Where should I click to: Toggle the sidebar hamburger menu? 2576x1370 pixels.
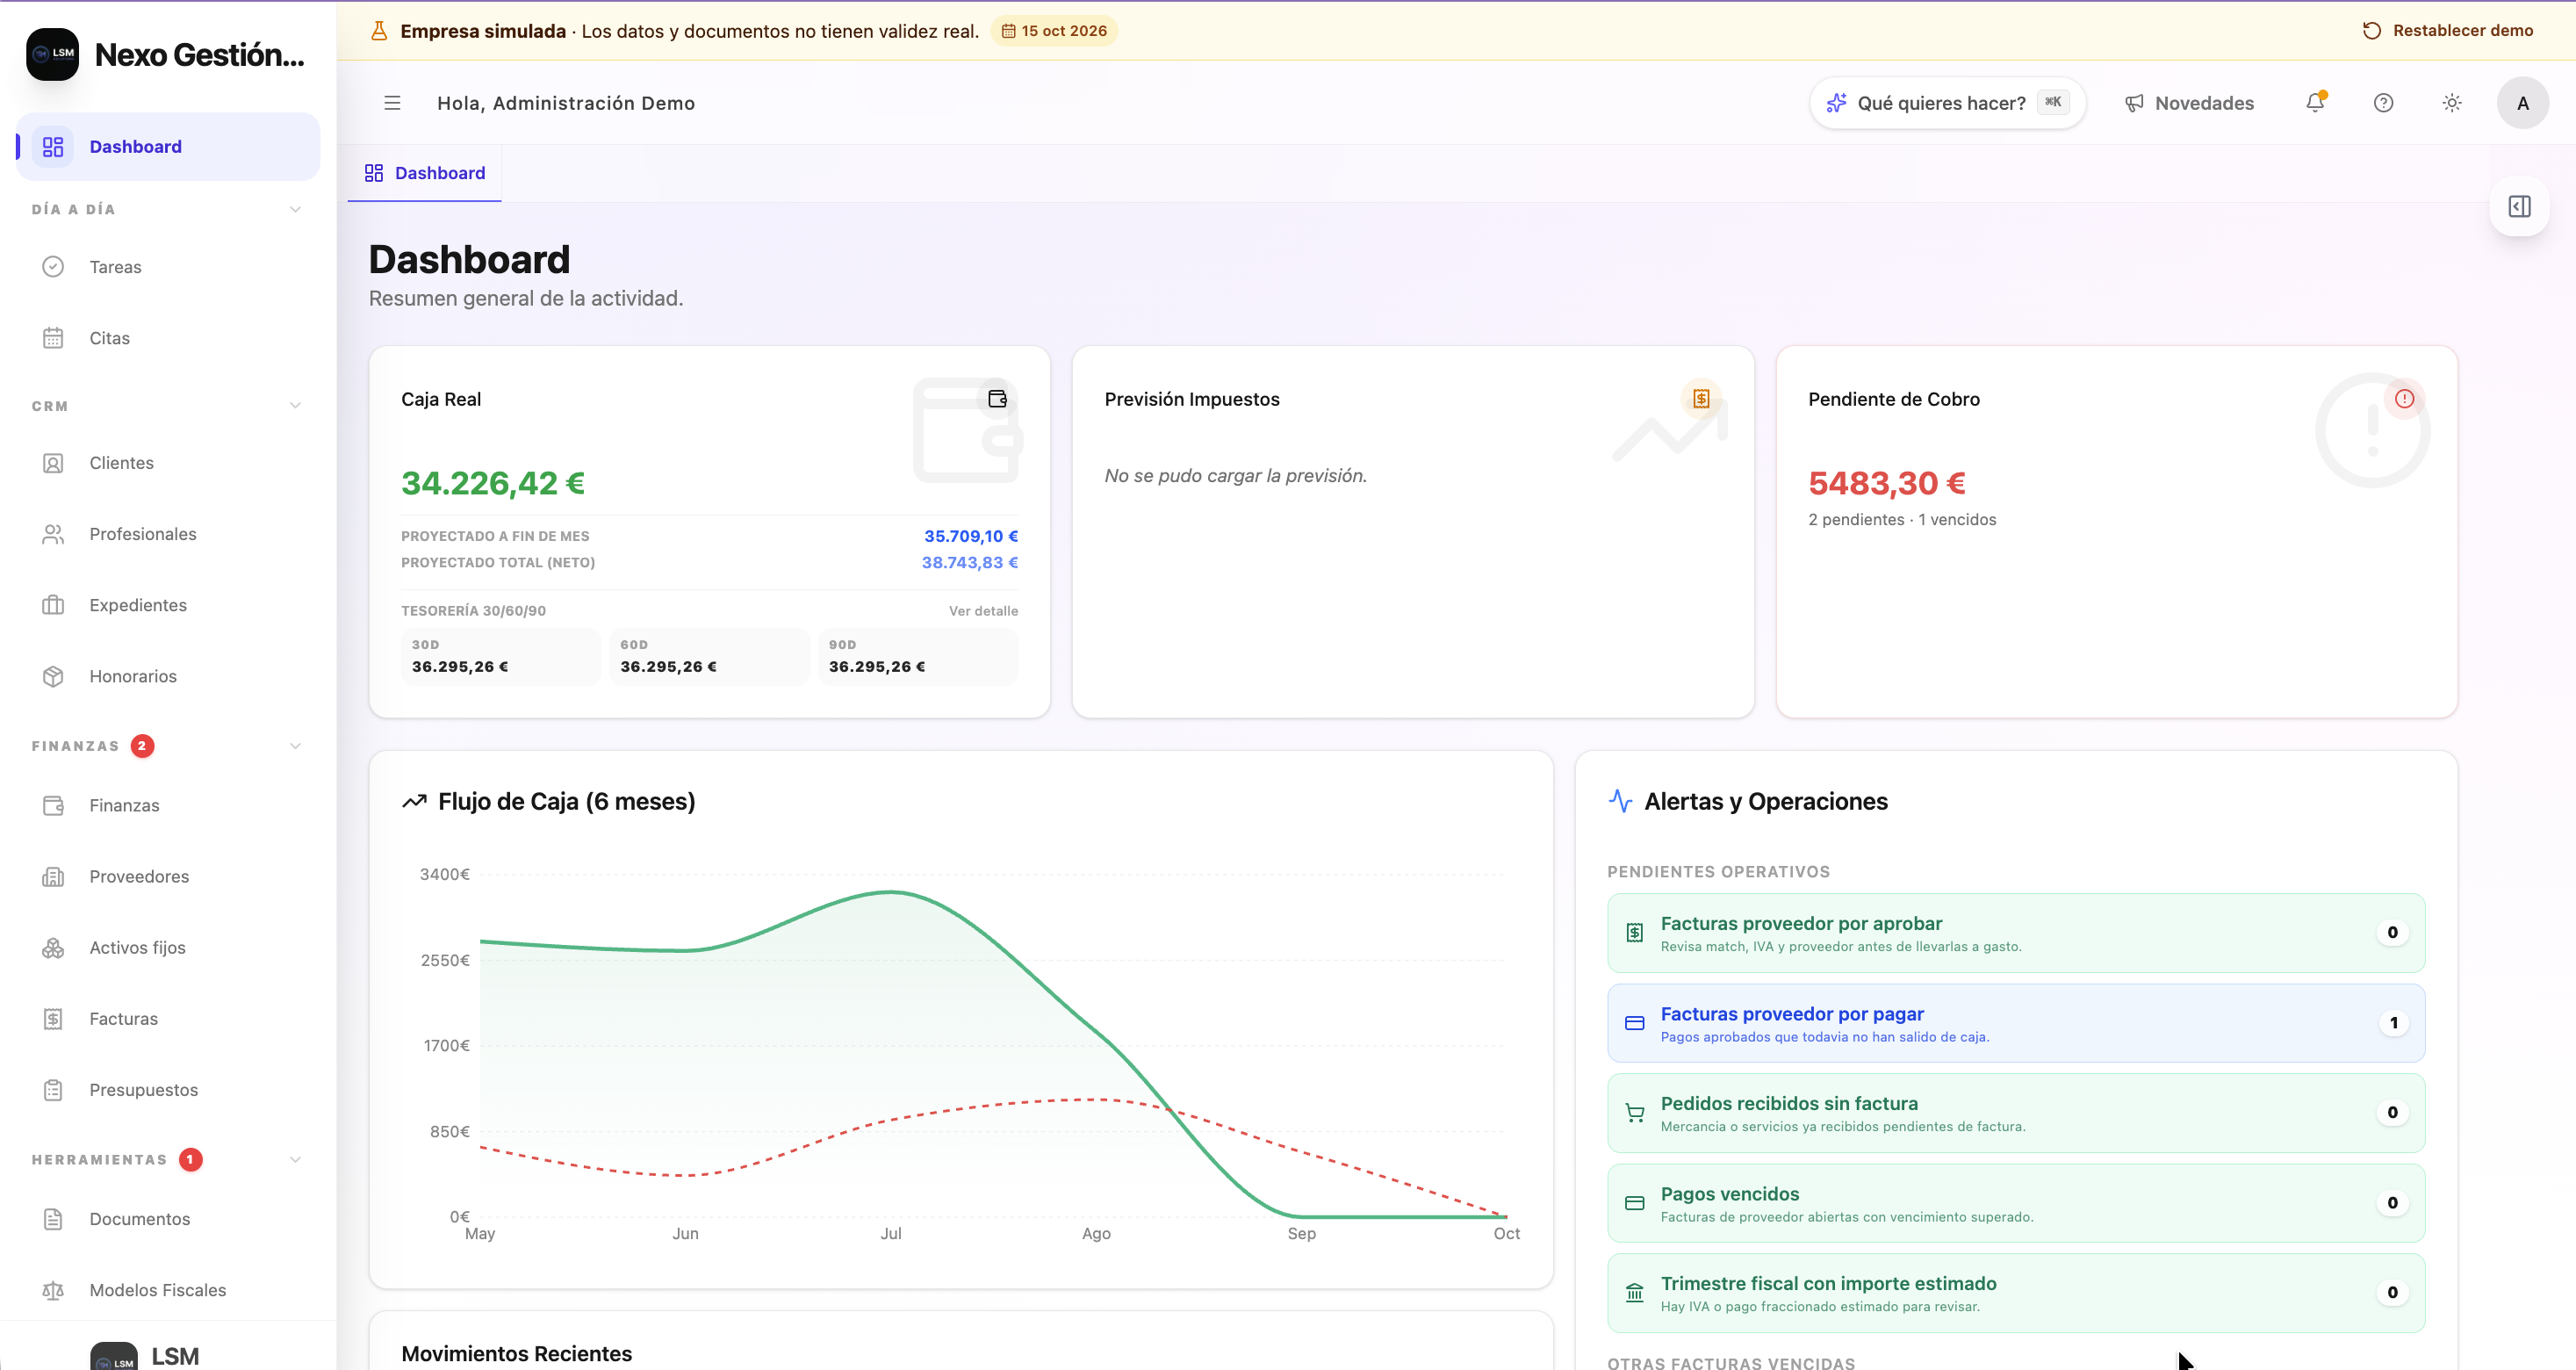[x=392, y=103]
